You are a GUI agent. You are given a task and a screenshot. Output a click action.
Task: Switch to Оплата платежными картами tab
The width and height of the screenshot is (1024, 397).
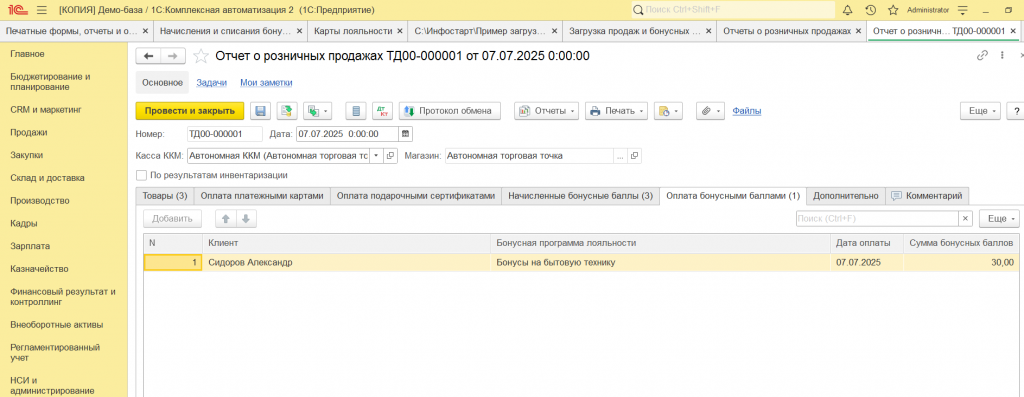[x=262, y=196]
